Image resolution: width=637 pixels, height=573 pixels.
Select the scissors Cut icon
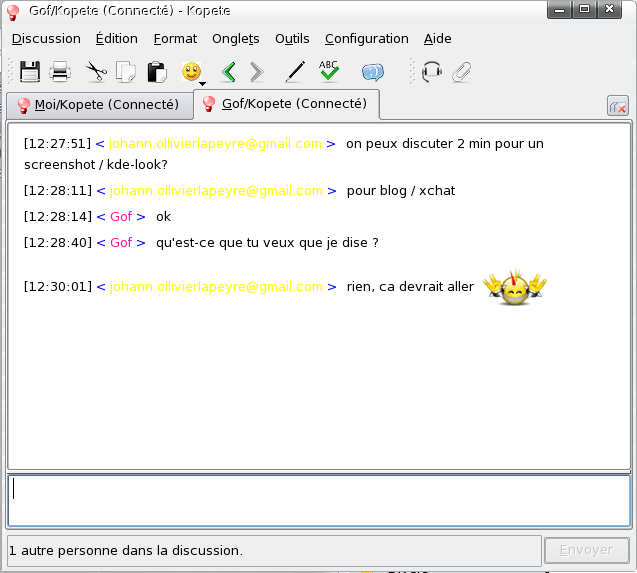[96, 72]
